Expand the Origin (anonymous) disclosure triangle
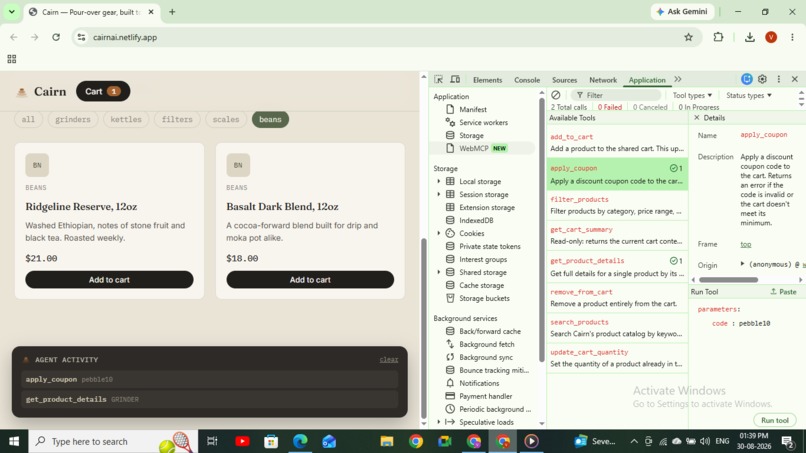Viewport: 806px width, 453px height. (742, 264)
